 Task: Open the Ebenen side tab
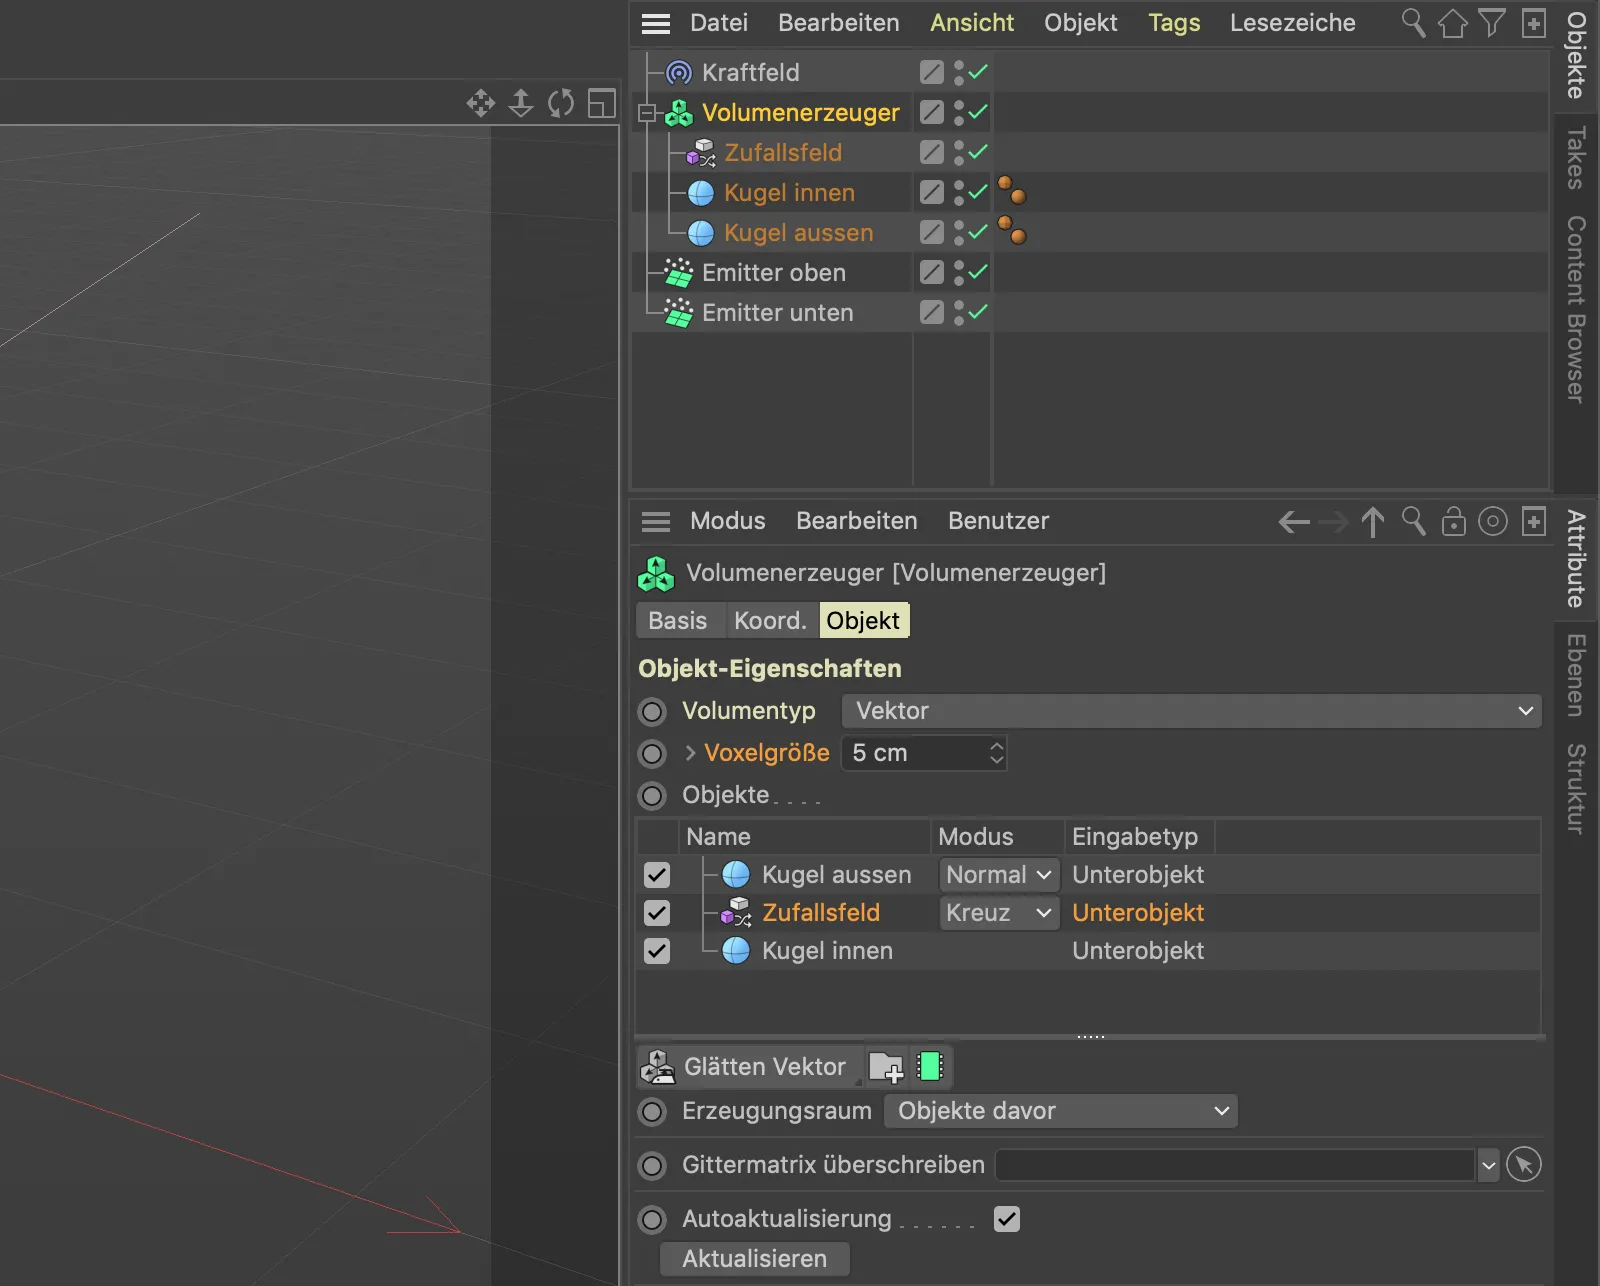(x=1577, y=676)
